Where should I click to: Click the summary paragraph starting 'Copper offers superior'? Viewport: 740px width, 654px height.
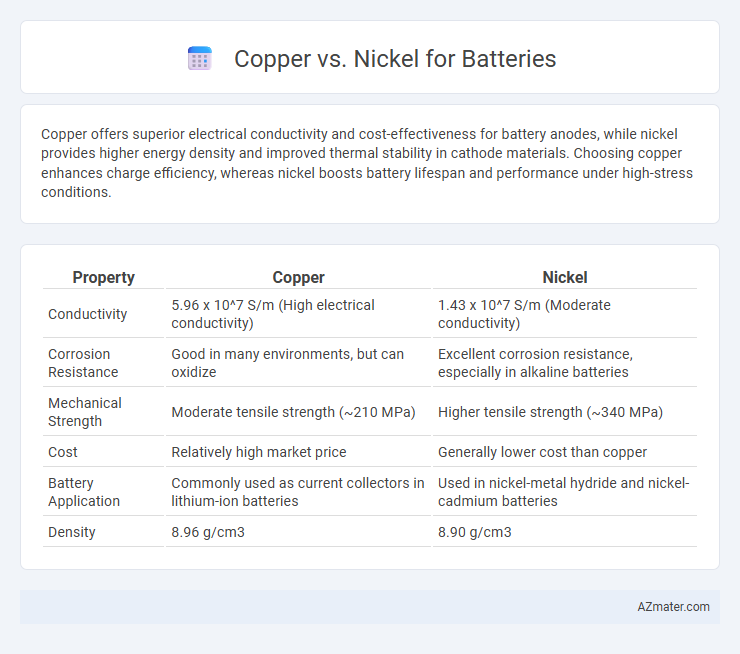(x=367, y=163)
